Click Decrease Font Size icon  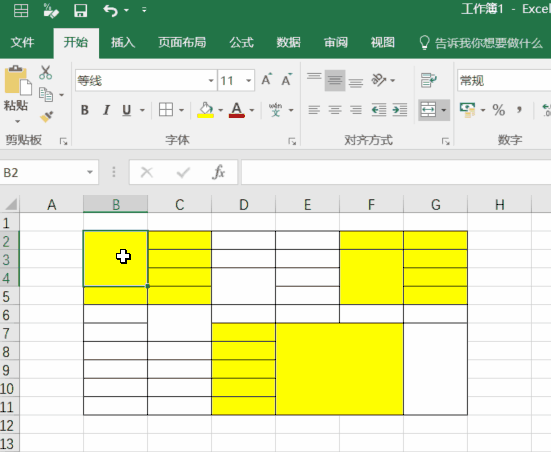point(287,79)
